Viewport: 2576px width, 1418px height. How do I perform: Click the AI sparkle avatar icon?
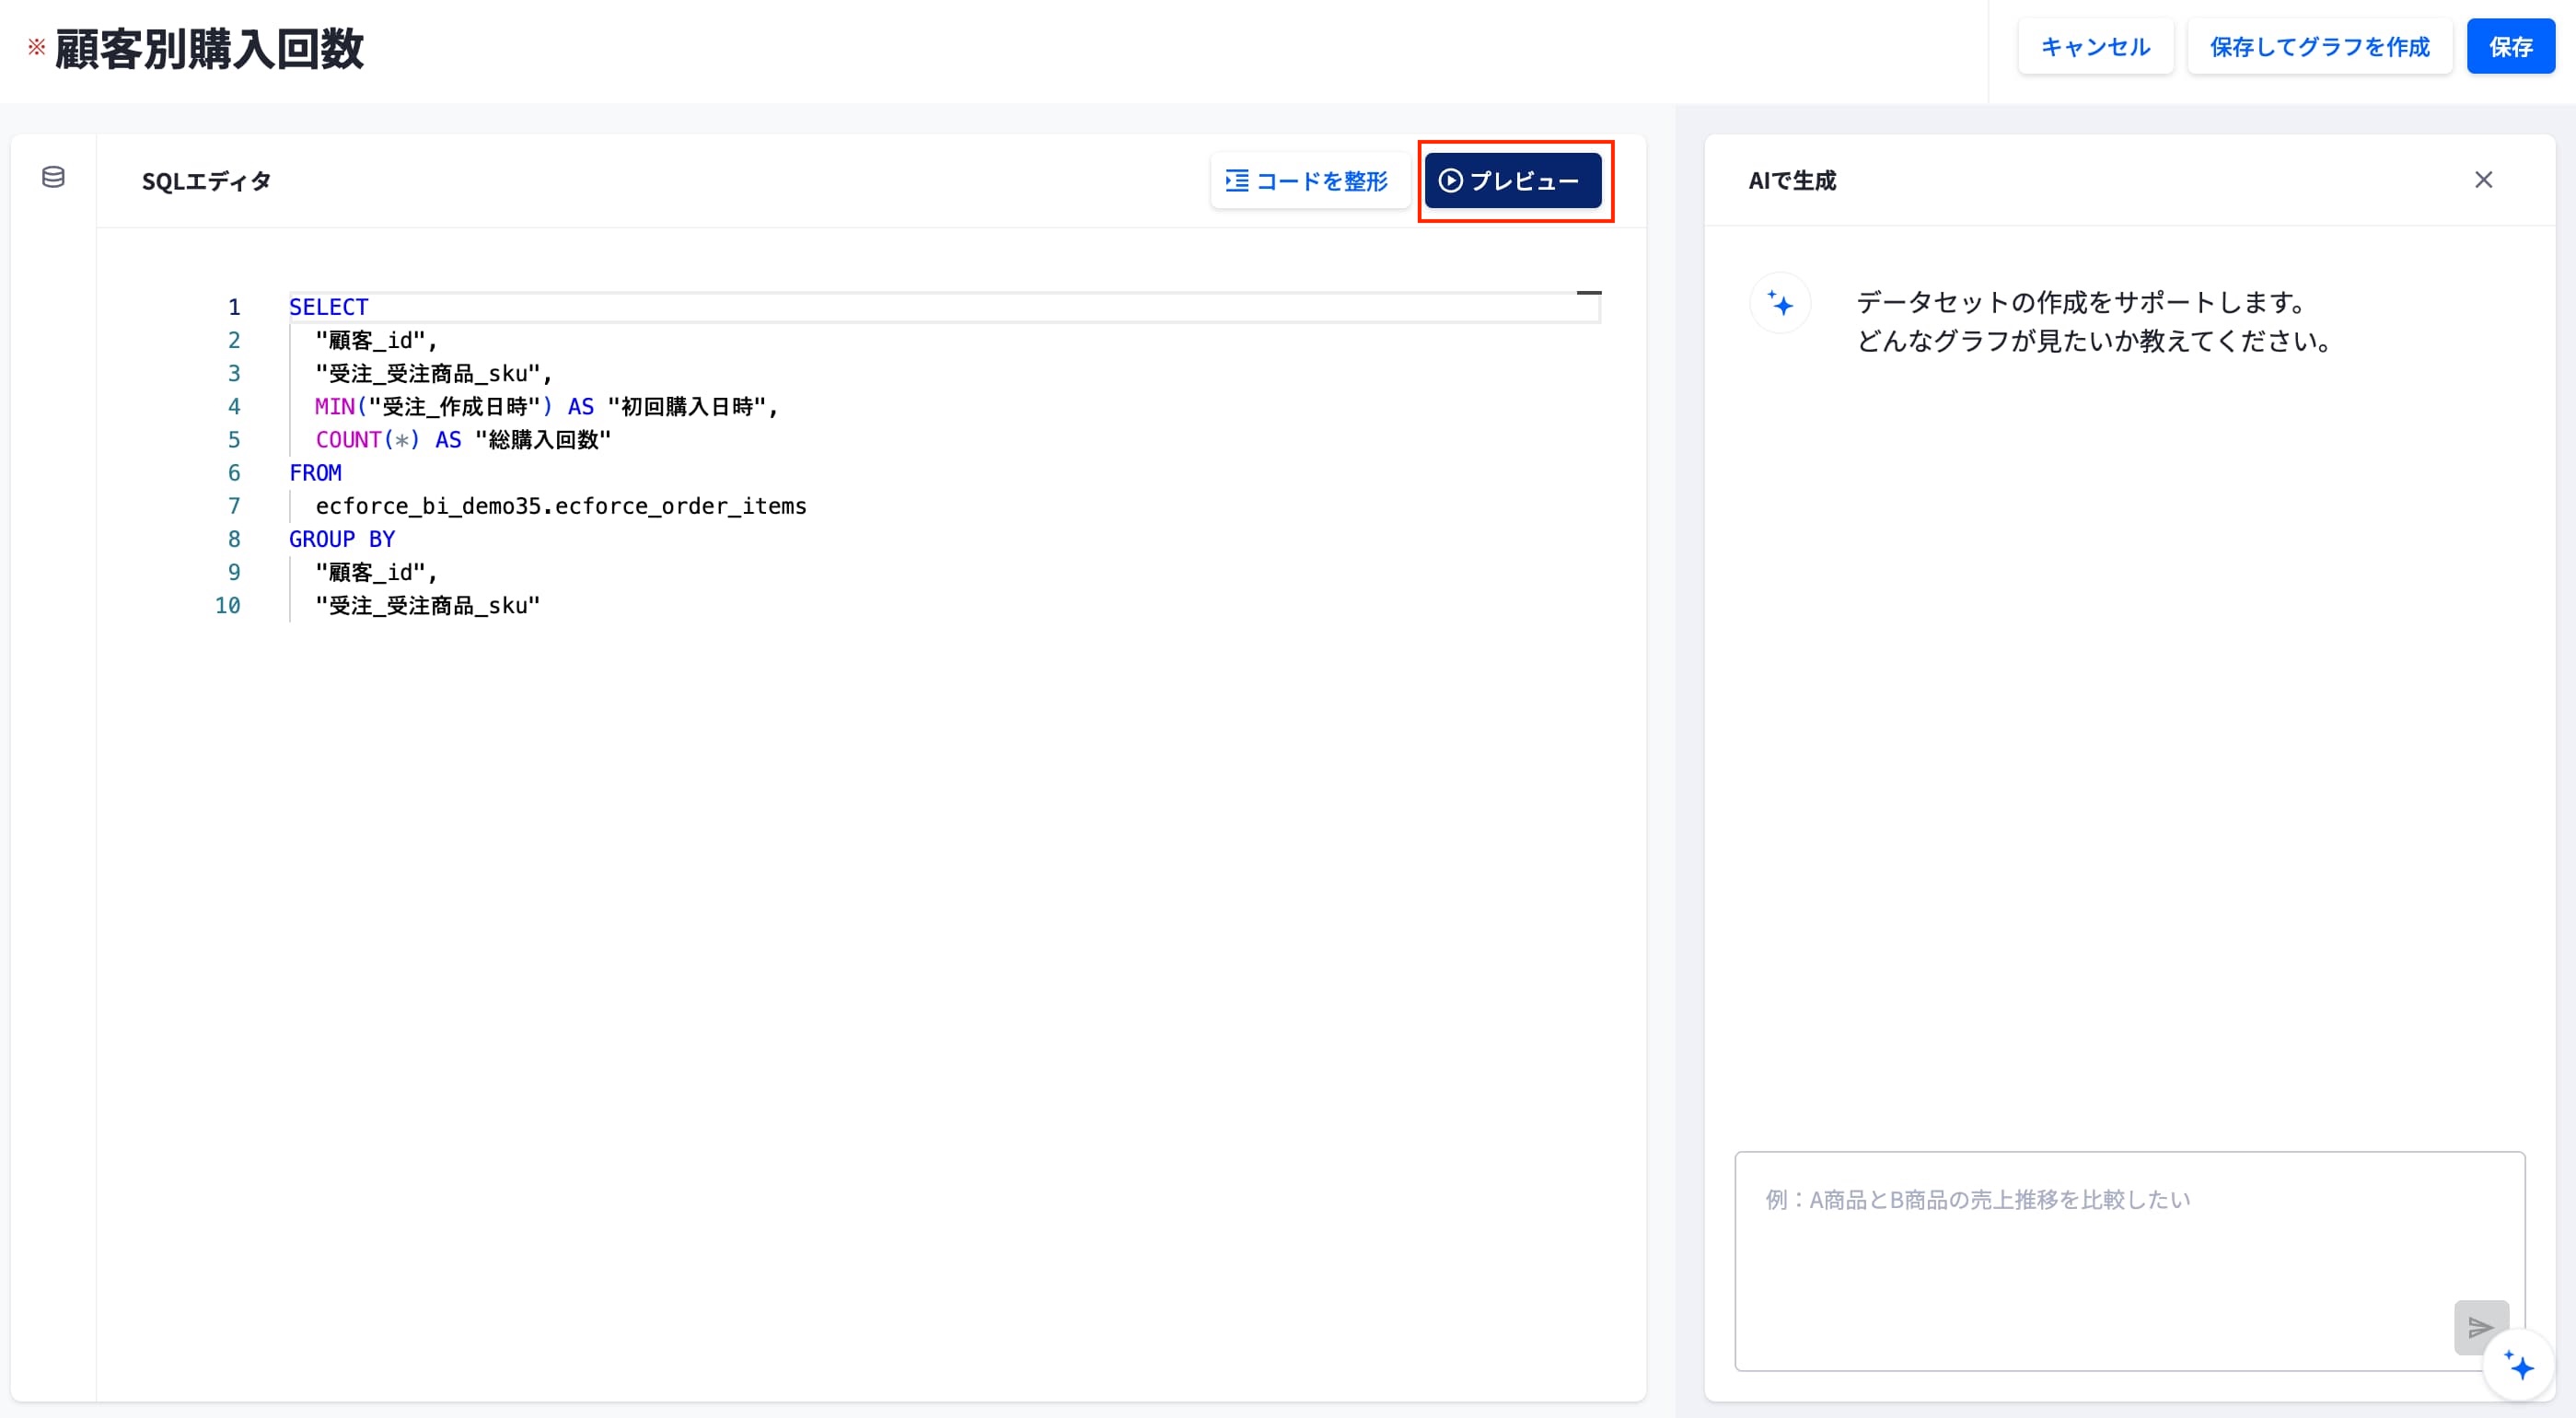click(x=1780, y=303)
